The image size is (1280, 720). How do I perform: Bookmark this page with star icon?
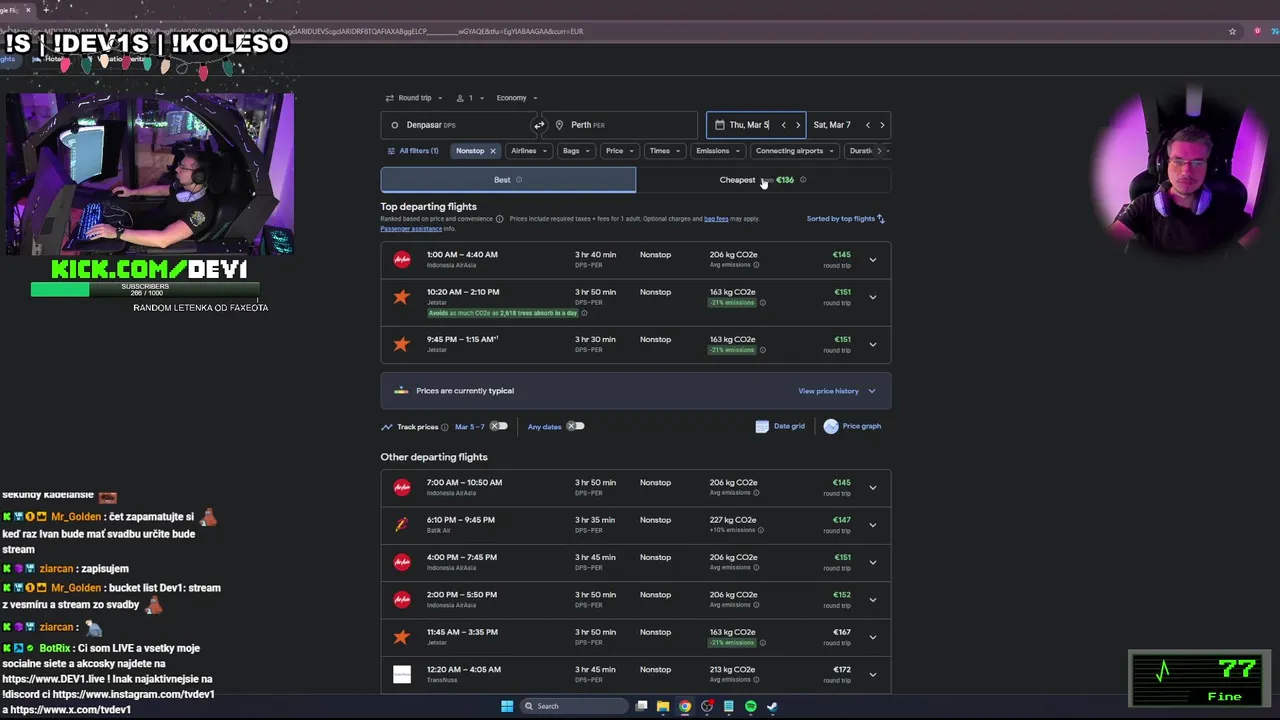point(1232,31)
